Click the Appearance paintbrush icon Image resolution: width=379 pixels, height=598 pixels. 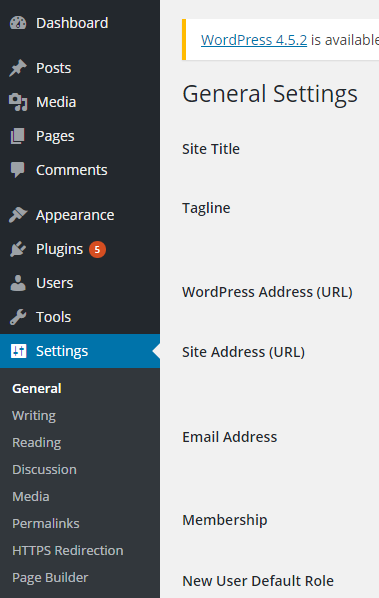tap(18, 215)
